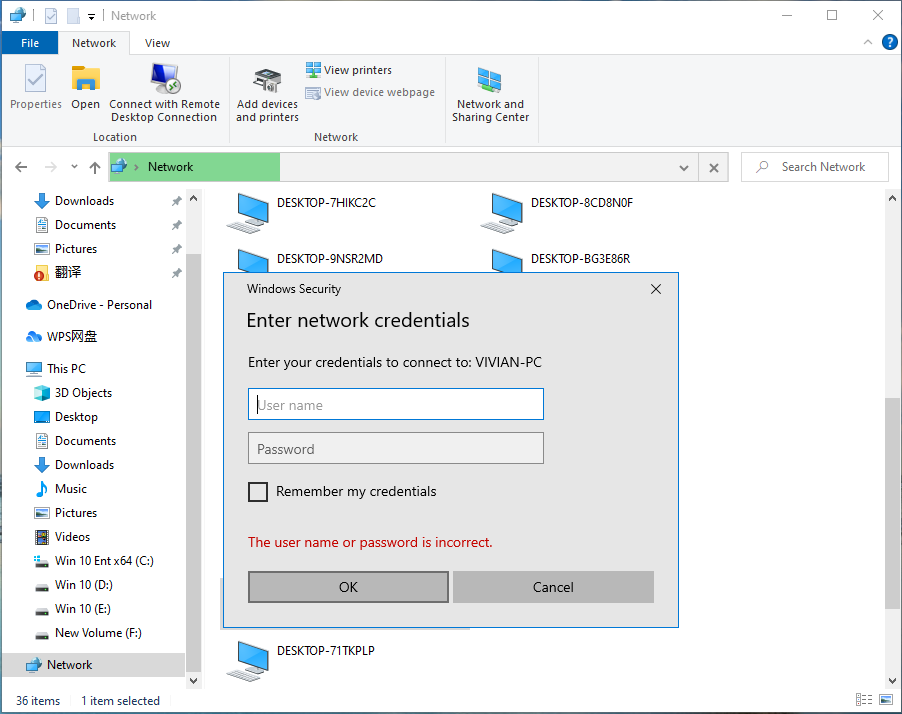Screen dimensions: 902x714
Task: Cancel the network credentials dialog
Action: point(553,587)
